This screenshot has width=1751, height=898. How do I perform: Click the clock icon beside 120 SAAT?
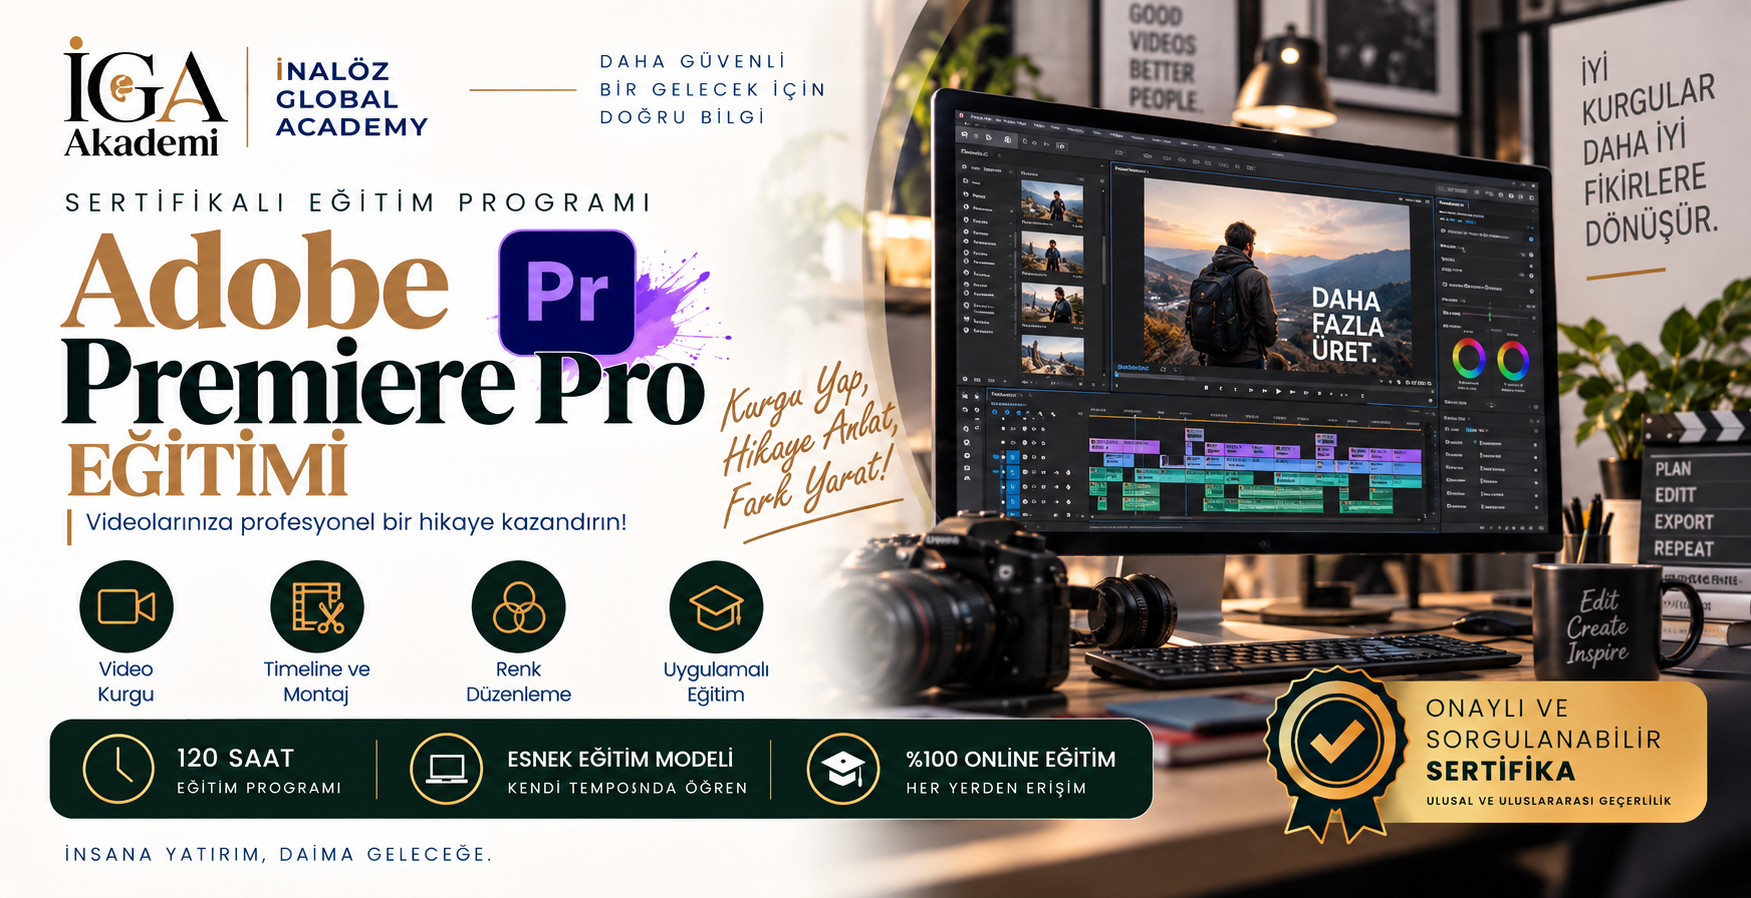pos(118,769)
